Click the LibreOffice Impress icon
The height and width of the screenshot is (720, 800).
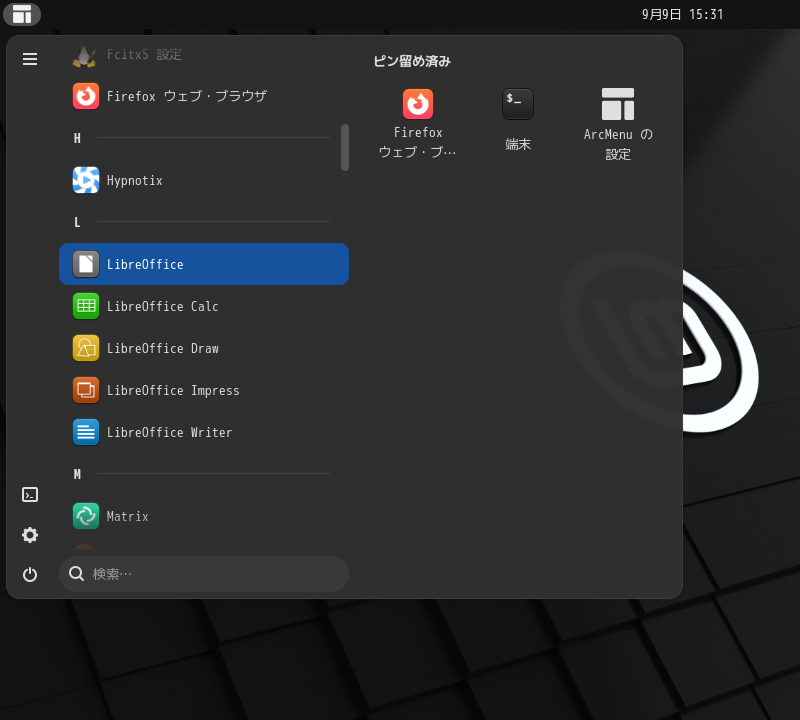(x=86, y=390)
